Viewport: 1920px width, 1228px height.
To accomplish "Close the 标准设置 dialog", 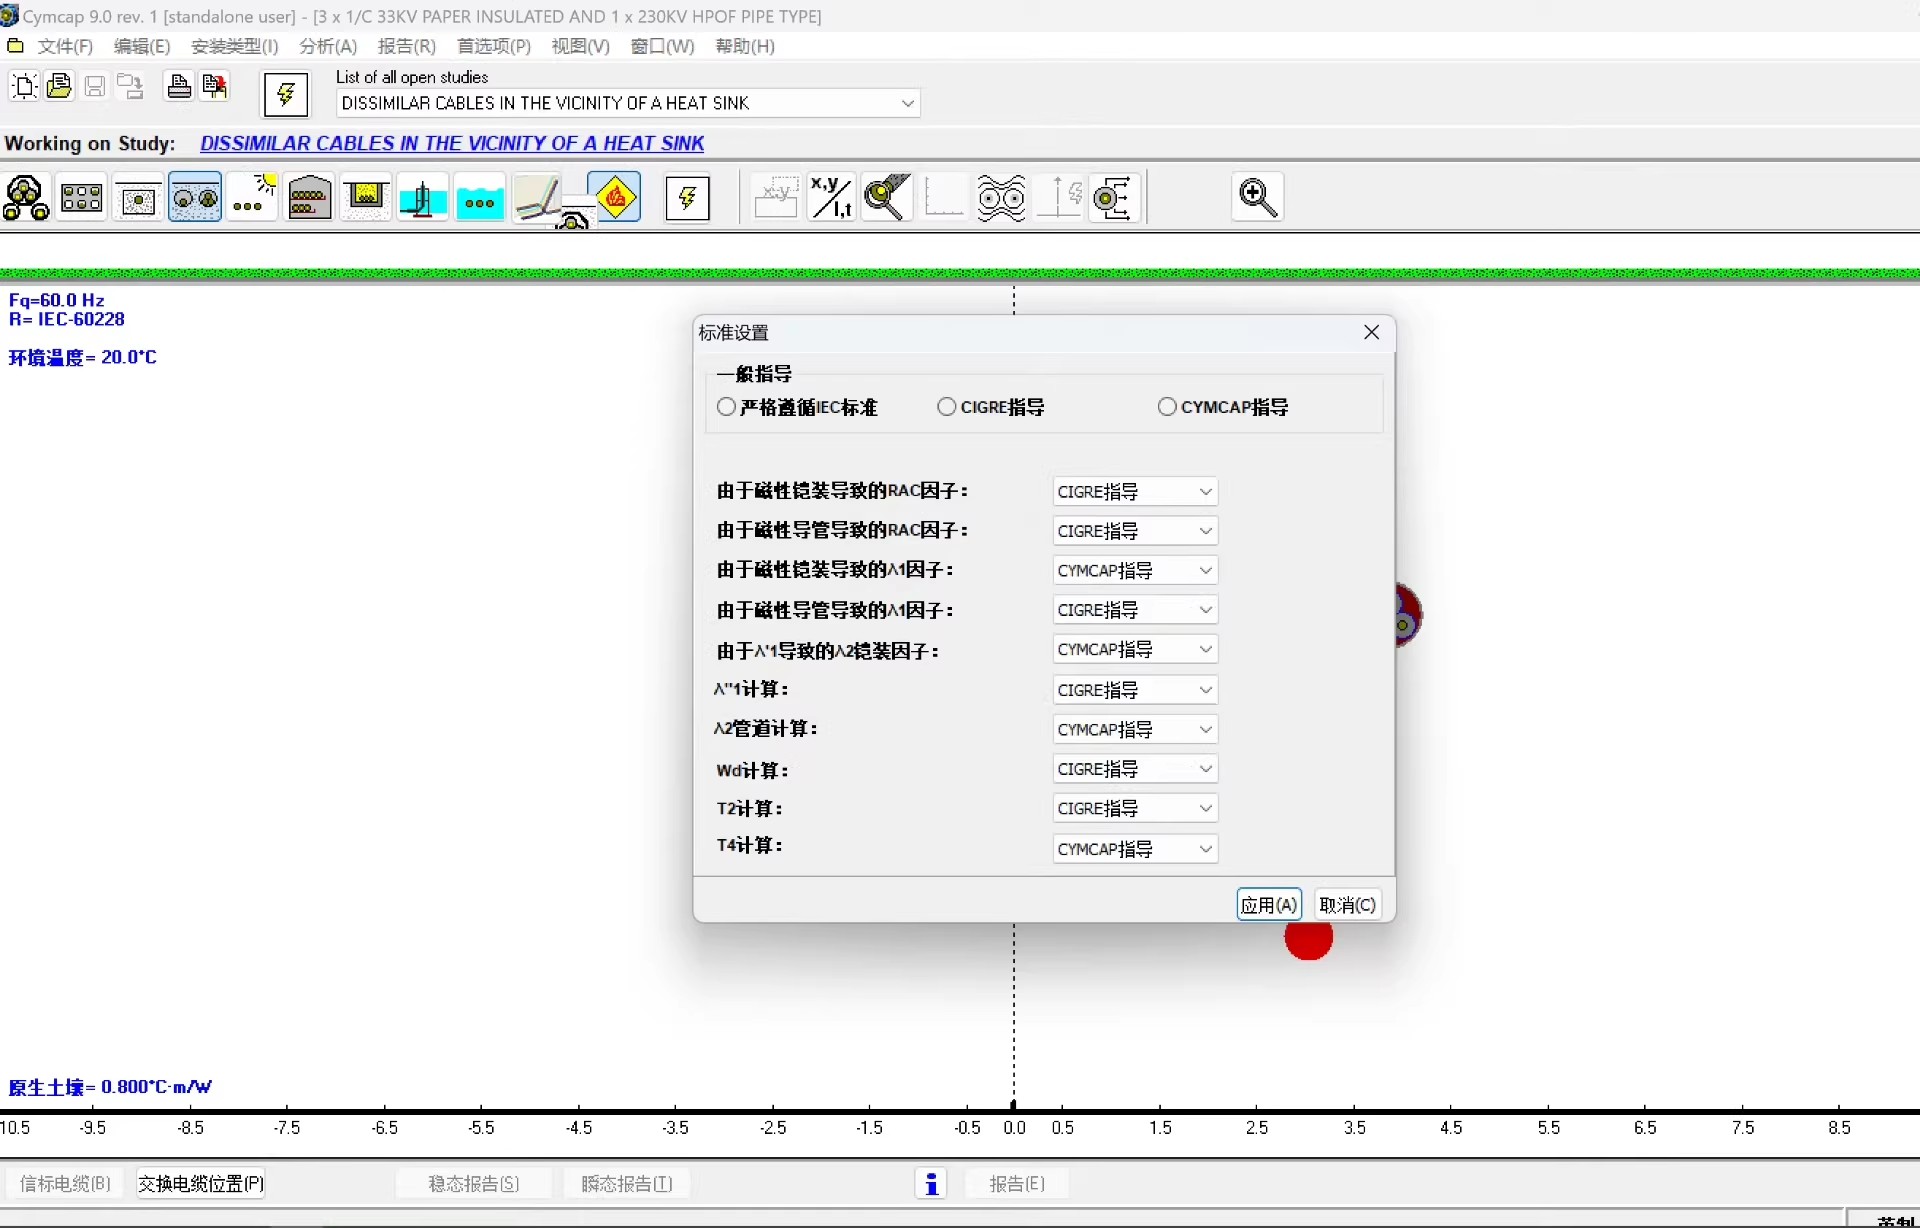I will [x=1371, y=332].
